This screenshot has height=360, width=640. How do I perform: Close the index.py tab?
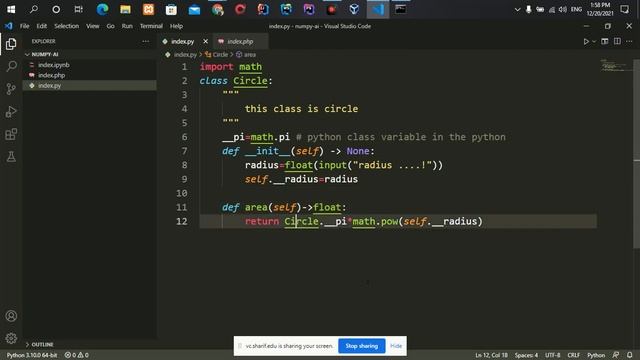(205, 41)
